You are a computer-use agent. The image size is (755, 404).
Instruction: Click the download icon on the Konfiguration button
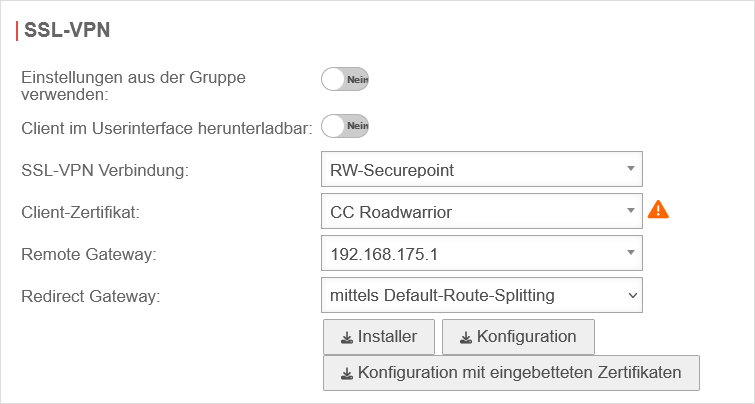(466, 337)
